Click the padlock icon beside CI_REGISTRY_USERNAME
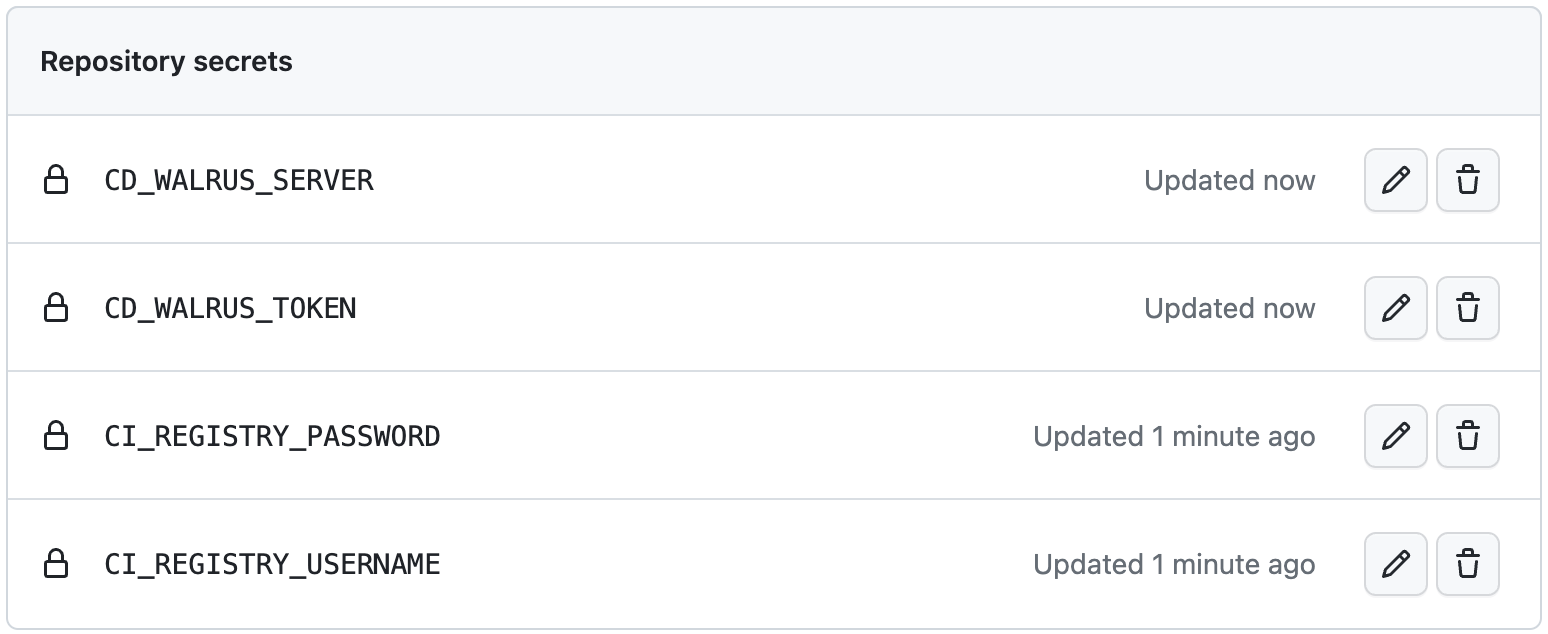The height and width of the screenshot is (634, 1548). tap(57, 564)
